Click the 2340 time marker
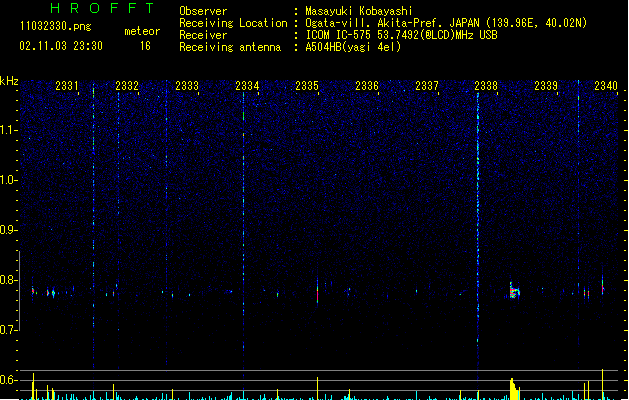Viewport: 629px width, 400px height. point(606,85)
